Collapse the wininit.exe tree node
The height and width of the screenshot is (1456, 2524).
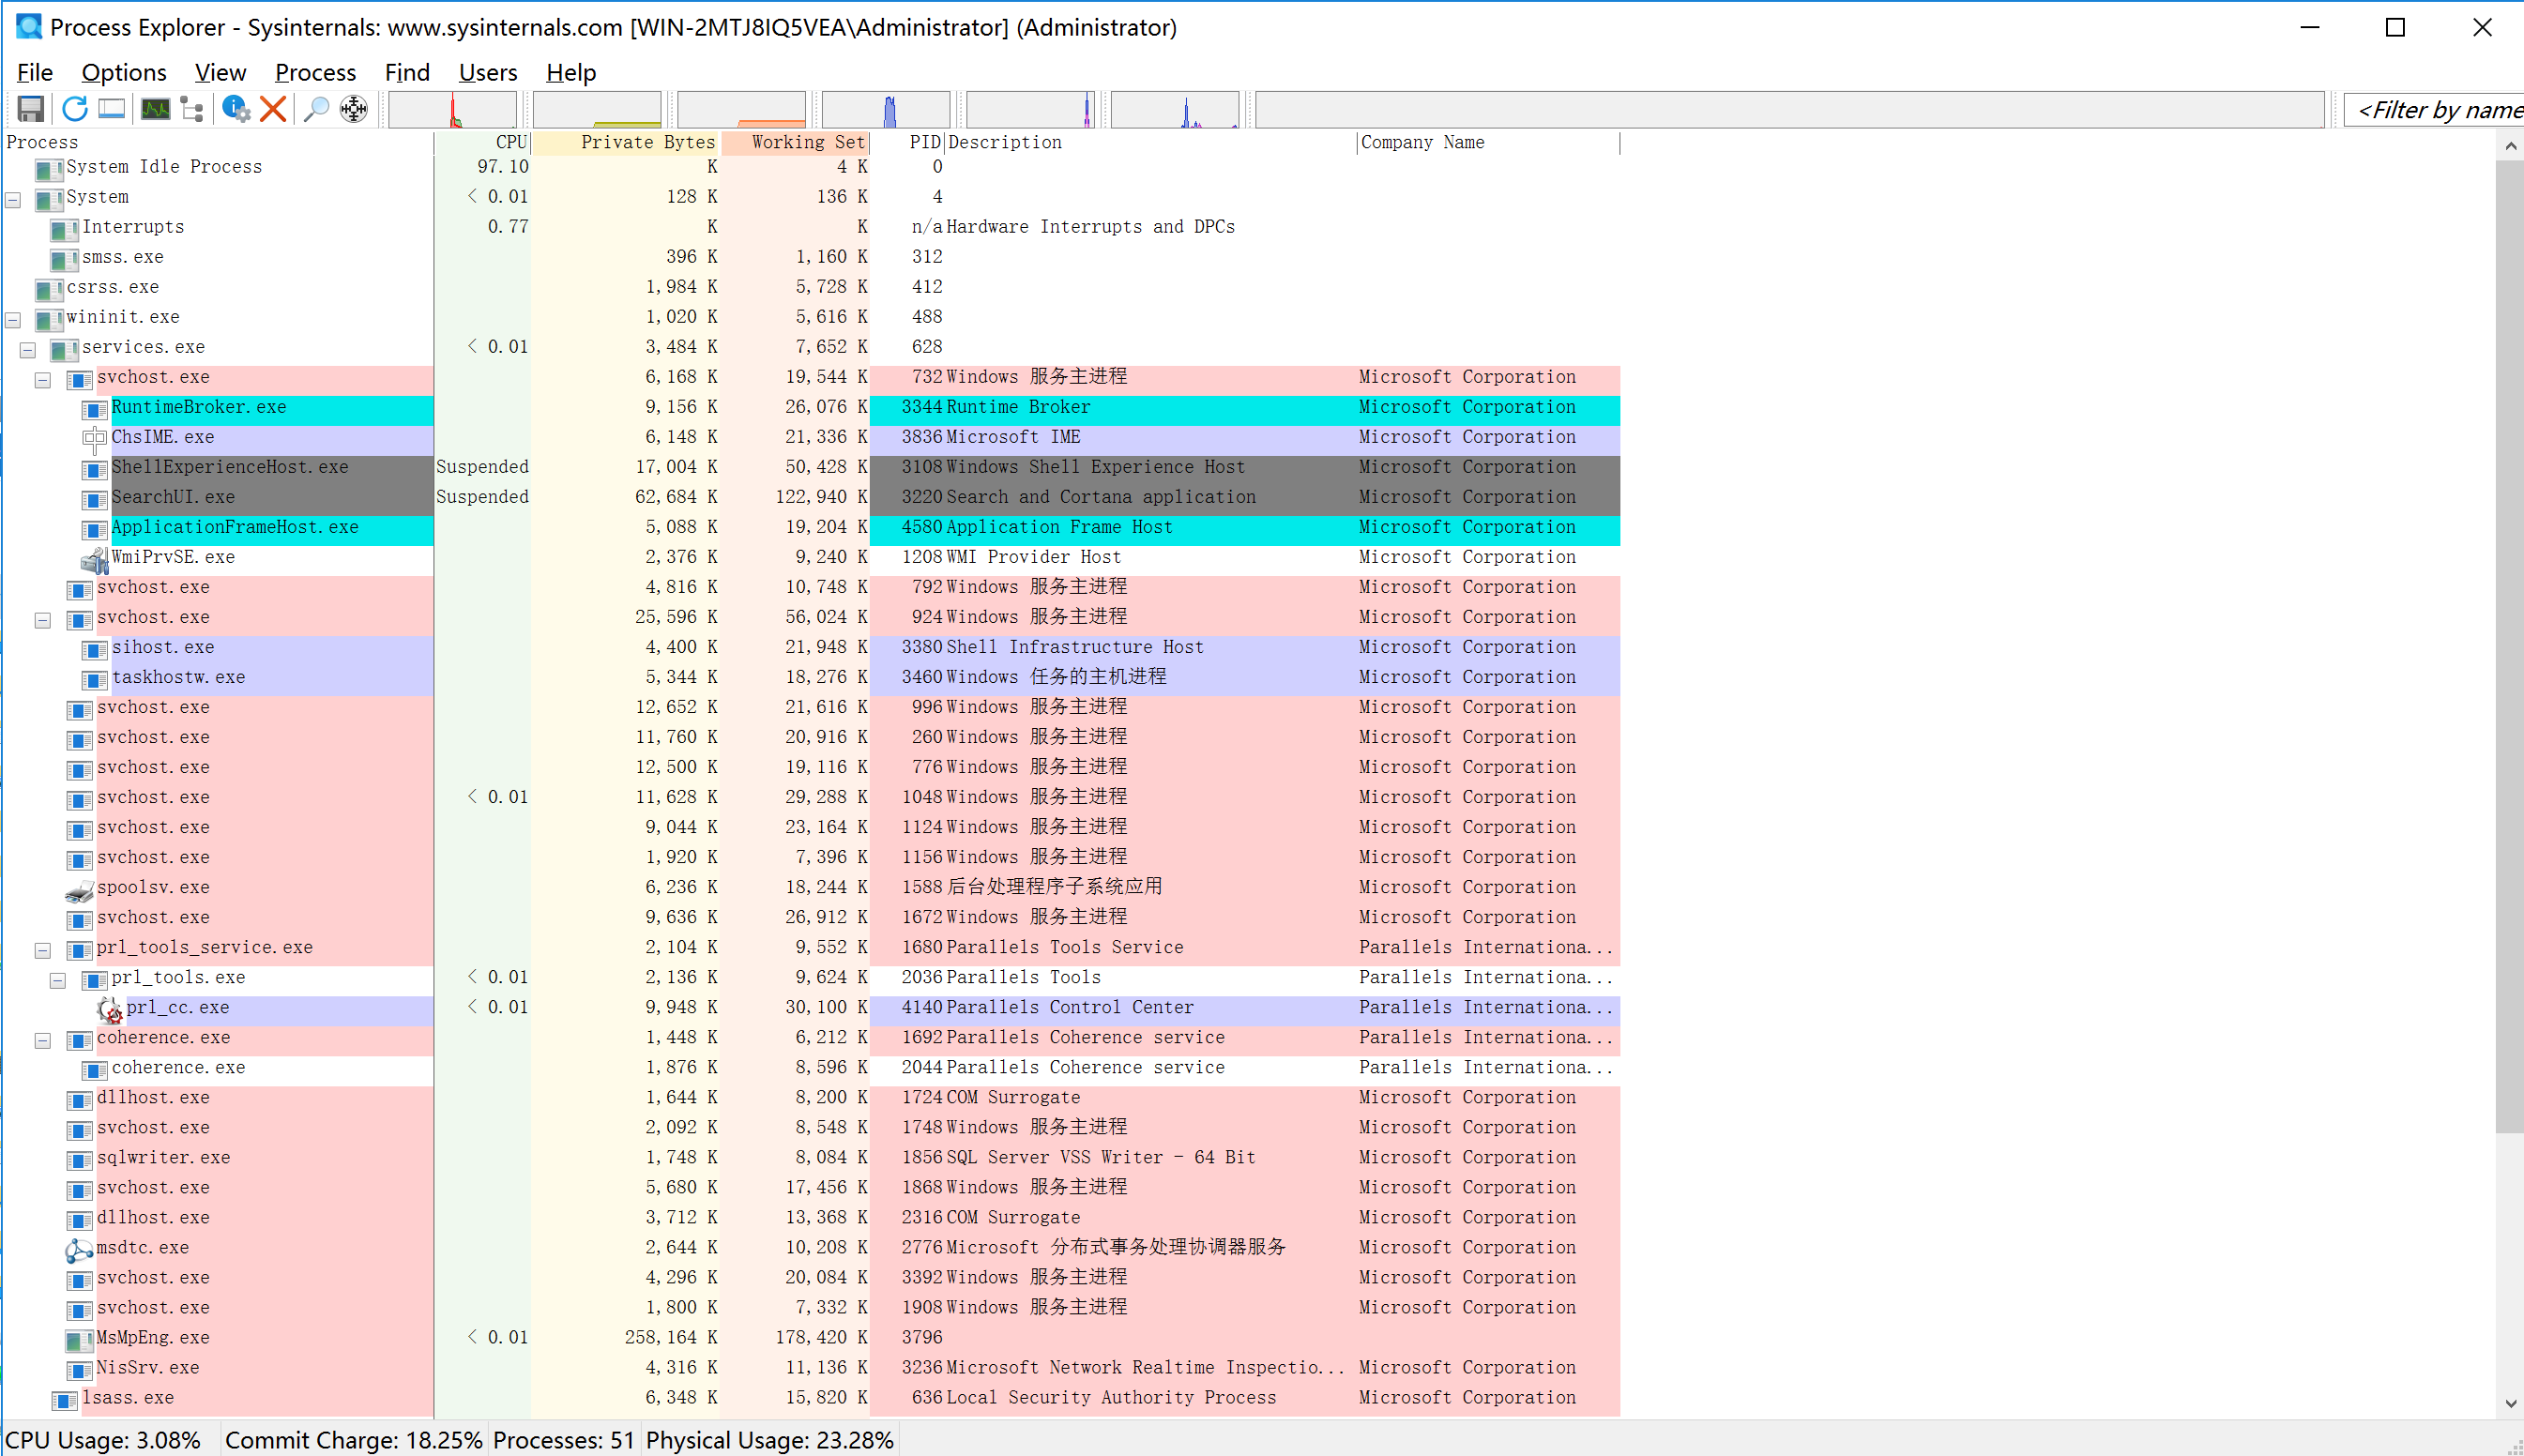coord(13,320)
